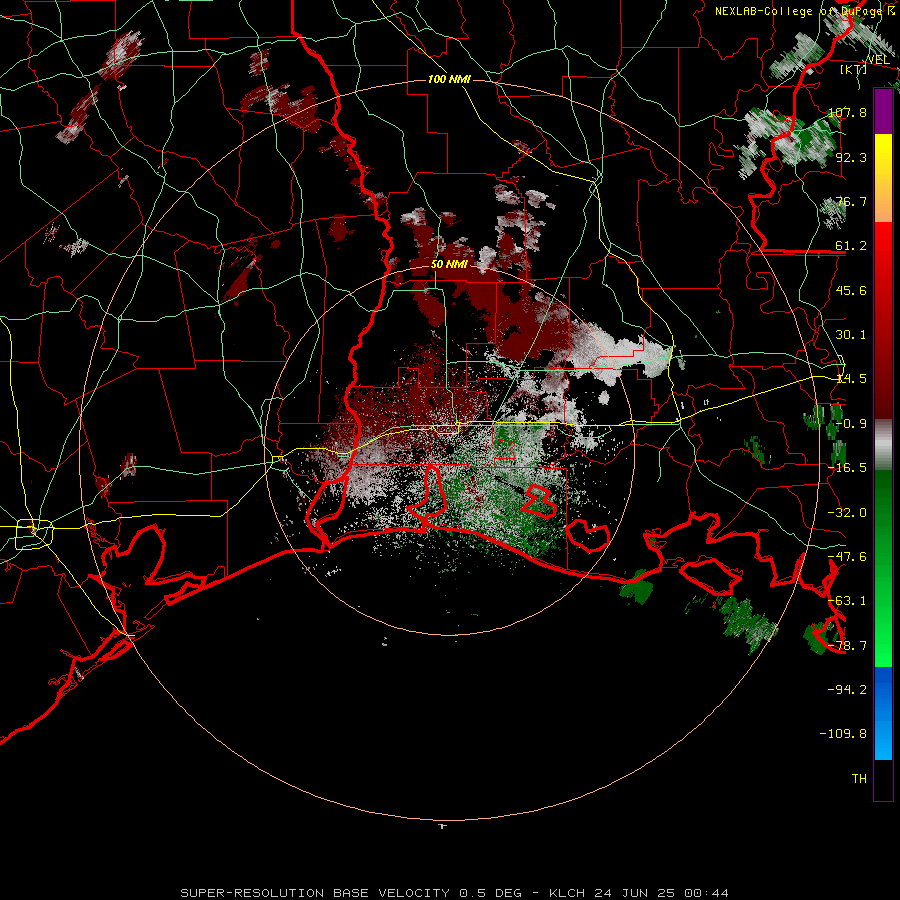Pick the purple segment of the color bar

883,111
